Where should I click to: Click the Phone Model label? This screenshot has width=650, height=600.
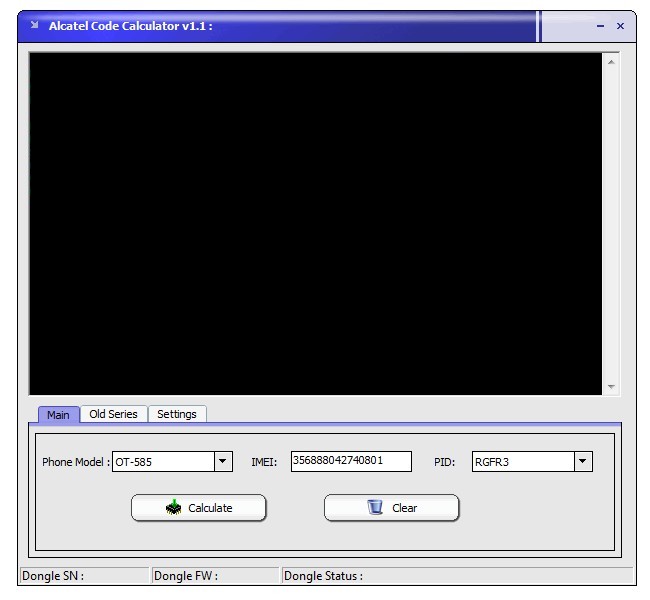point(76,462)
